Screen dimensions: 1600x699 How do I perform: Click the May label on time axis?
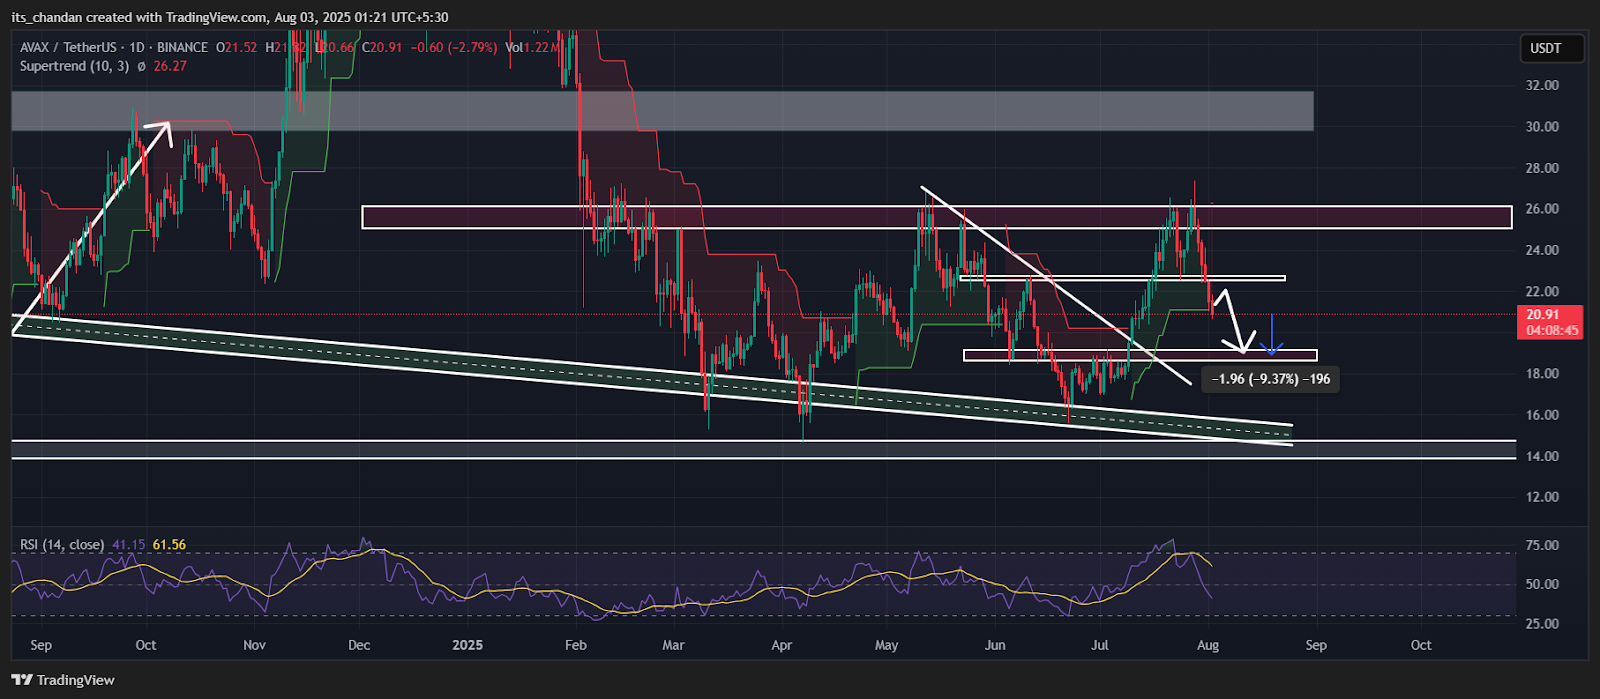point(886,645)
